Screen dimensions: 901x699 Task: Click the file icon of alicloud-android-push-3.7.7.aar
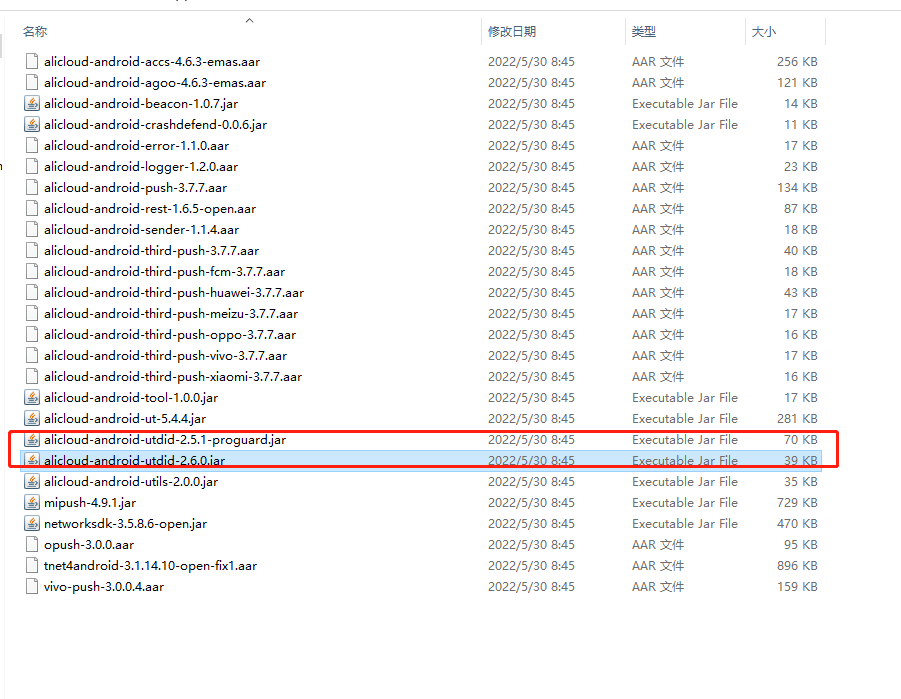click(32, 187)
